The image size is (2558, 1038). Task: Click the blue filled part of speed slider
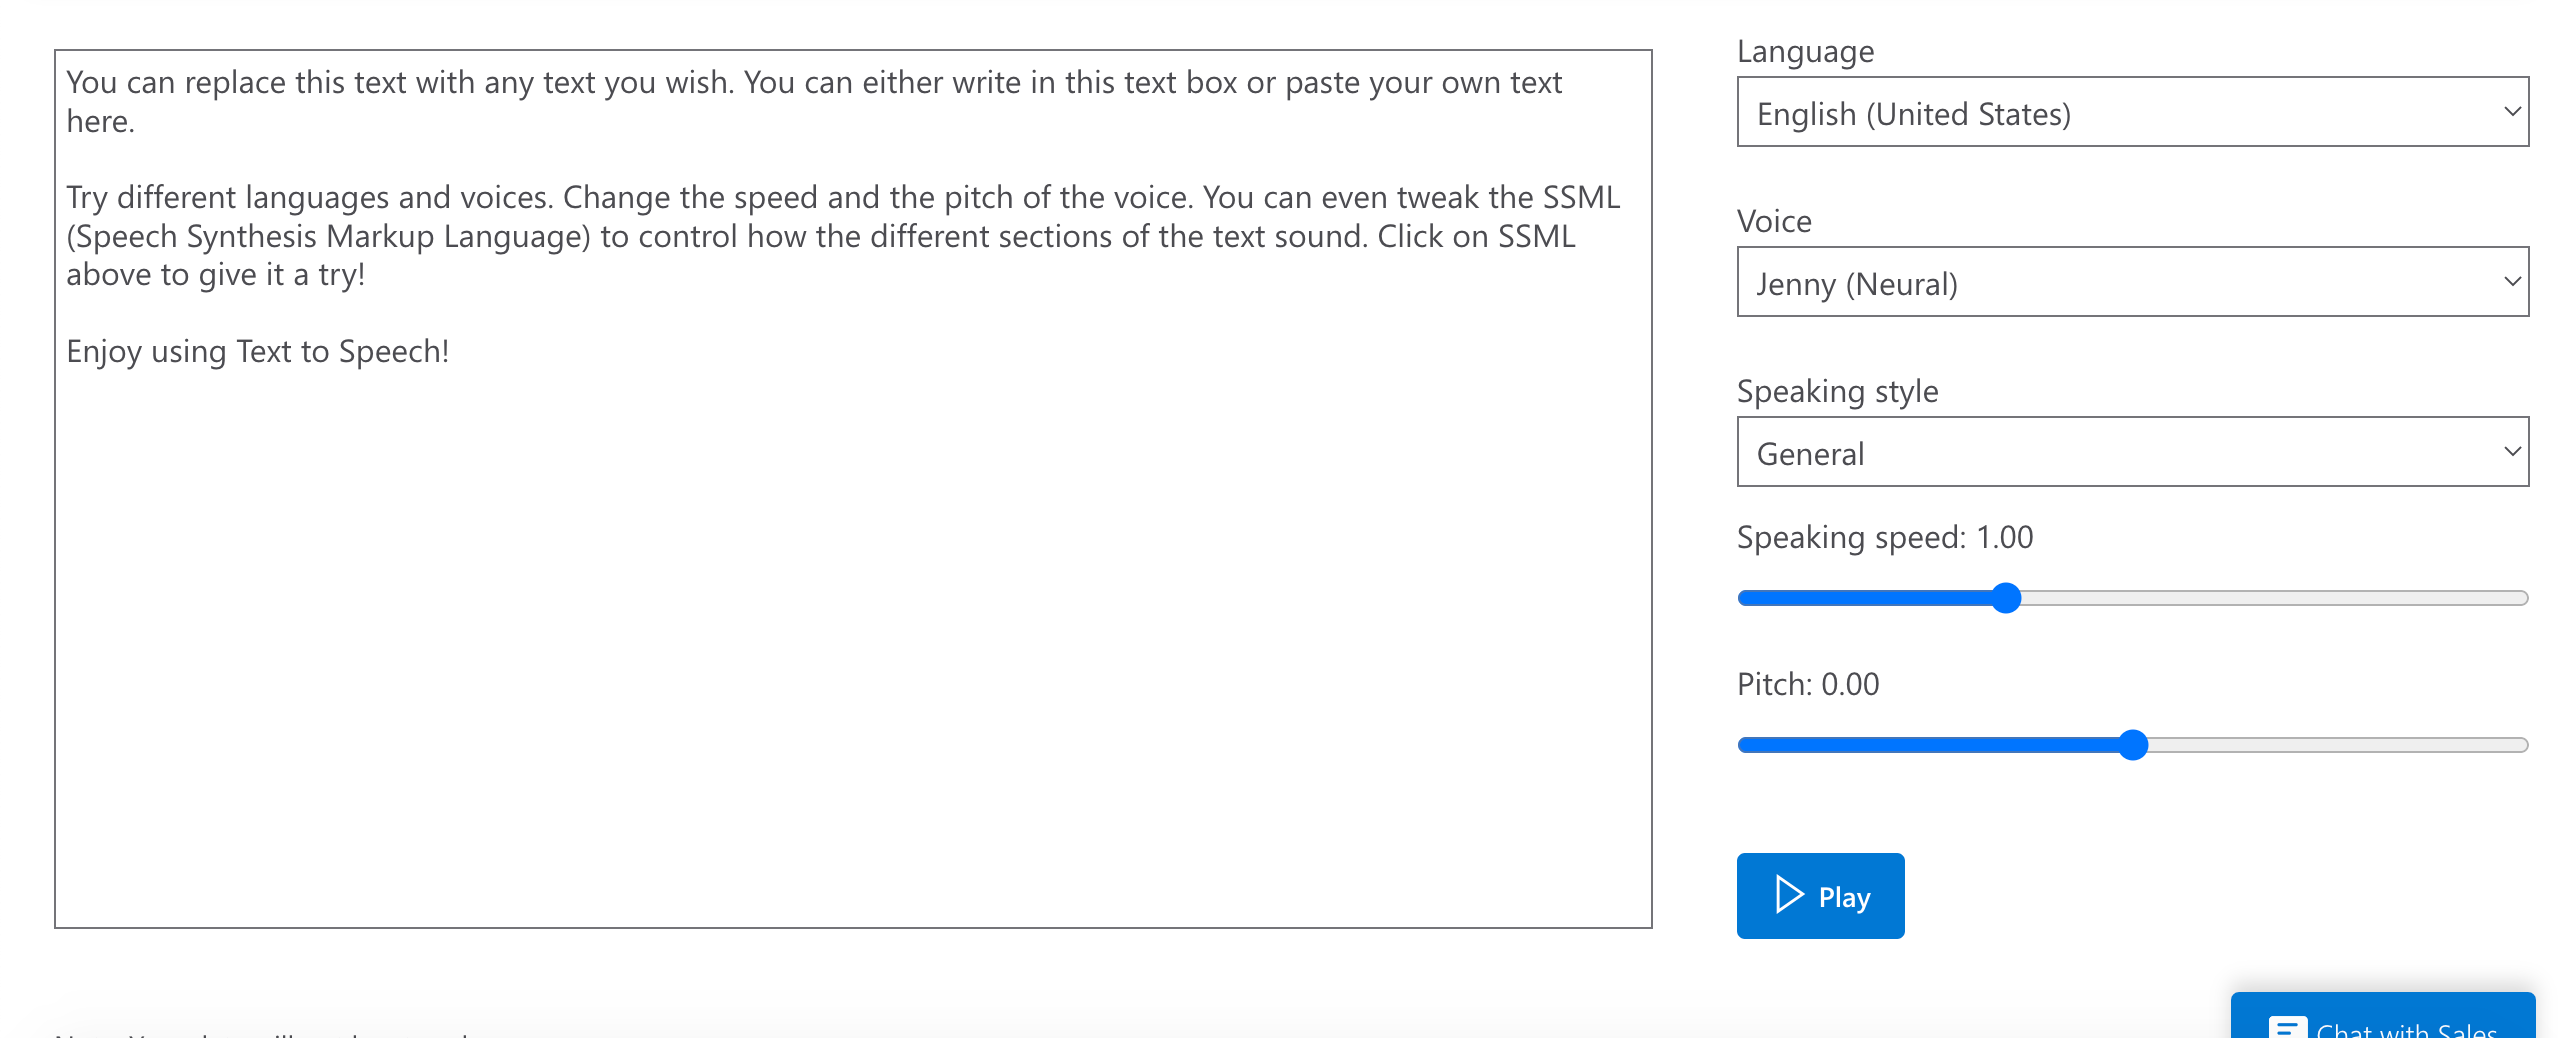pos(1864,598)
